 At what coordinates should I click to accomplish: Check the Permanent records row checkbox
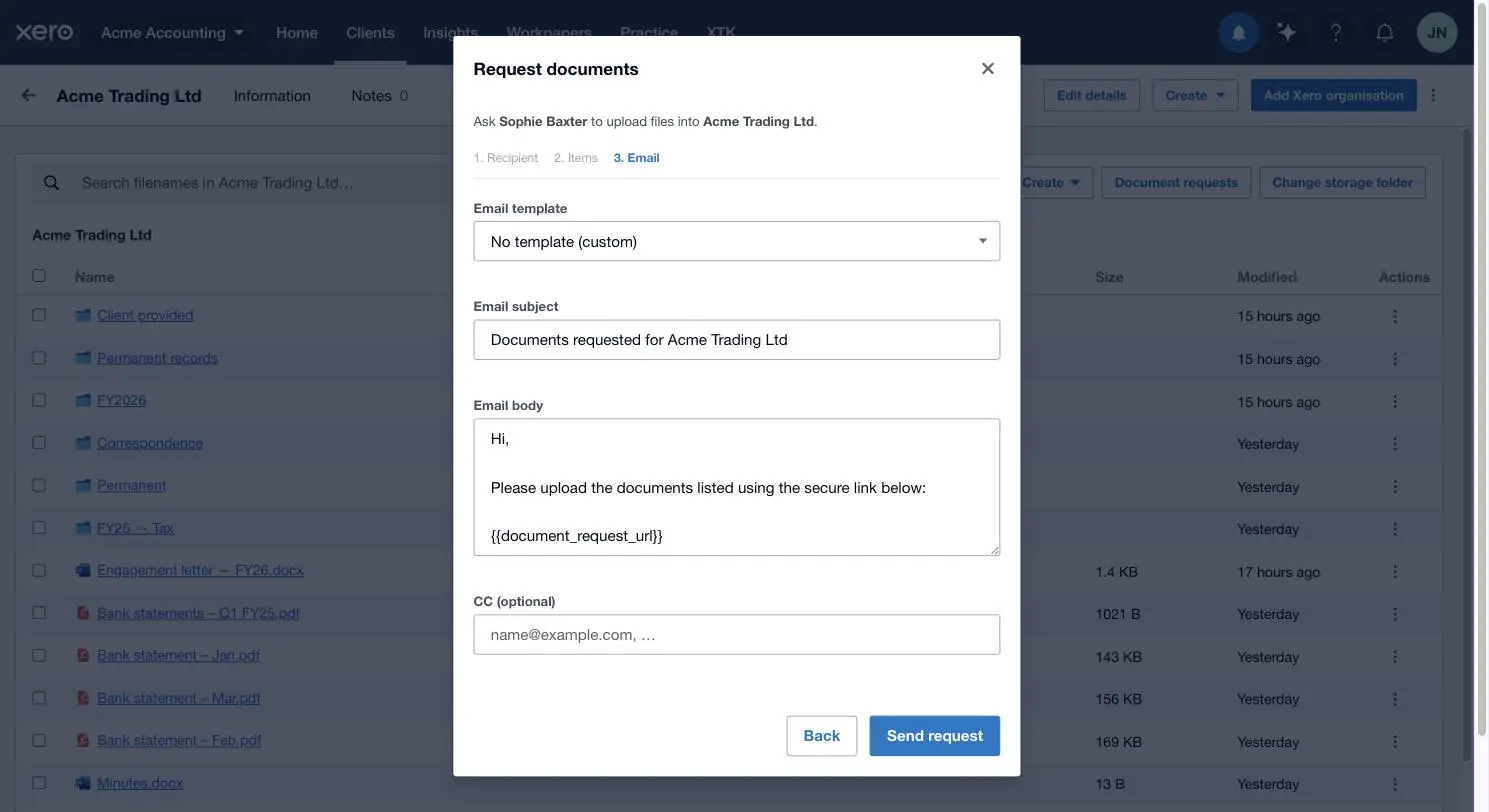[x=39, y=357]
